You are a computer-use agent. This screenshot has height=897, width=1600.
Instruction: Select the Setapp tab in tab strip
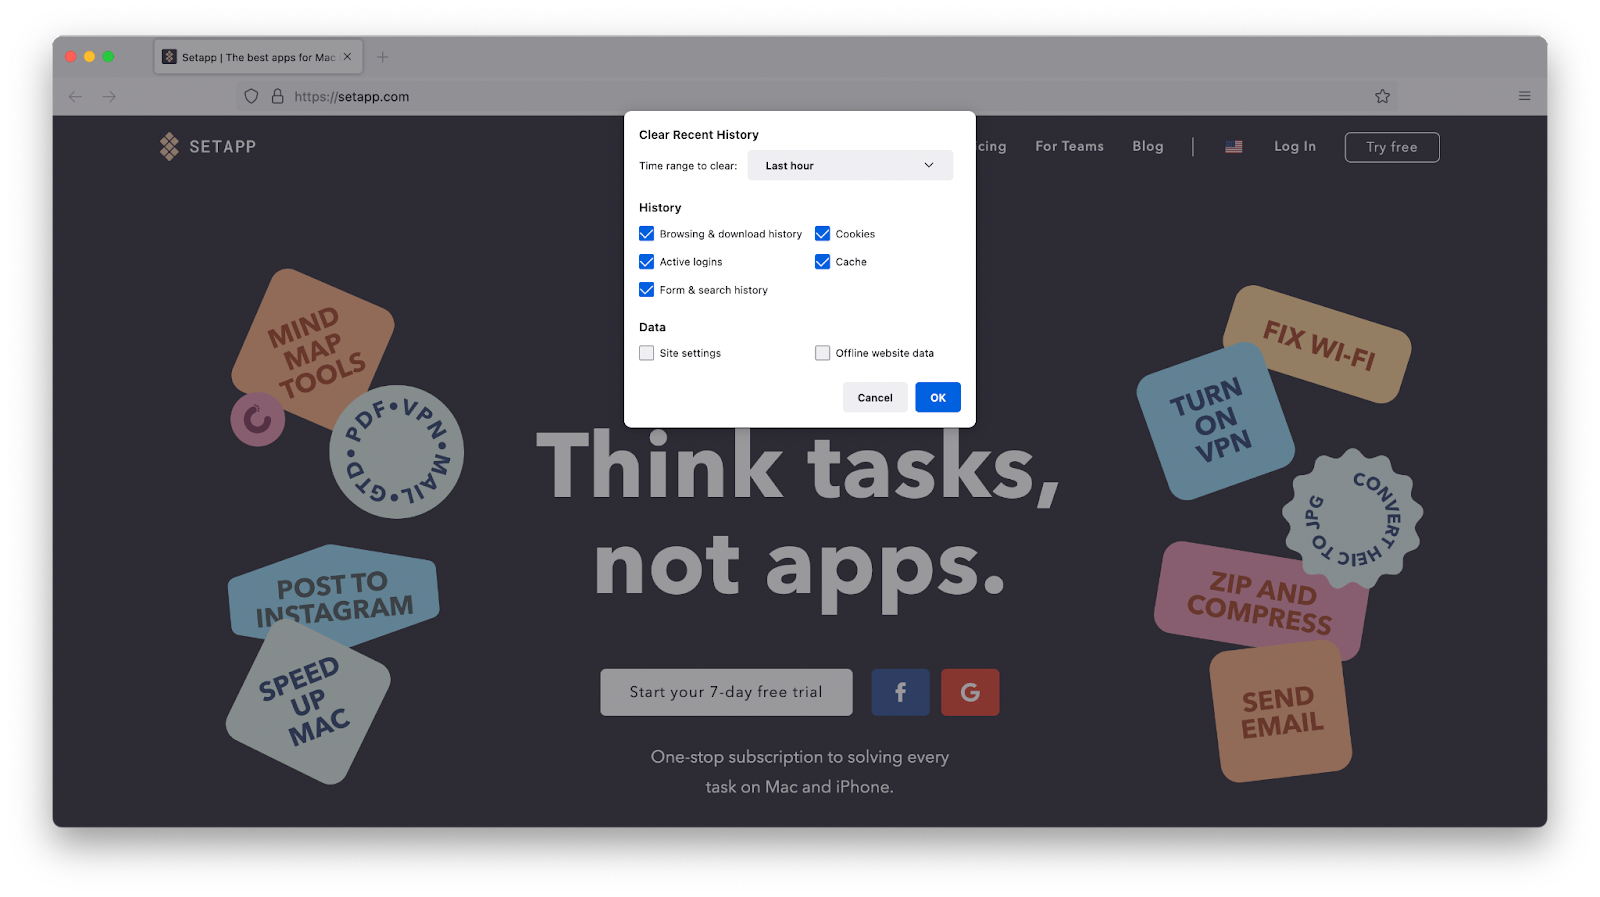[x=258, y=57]
